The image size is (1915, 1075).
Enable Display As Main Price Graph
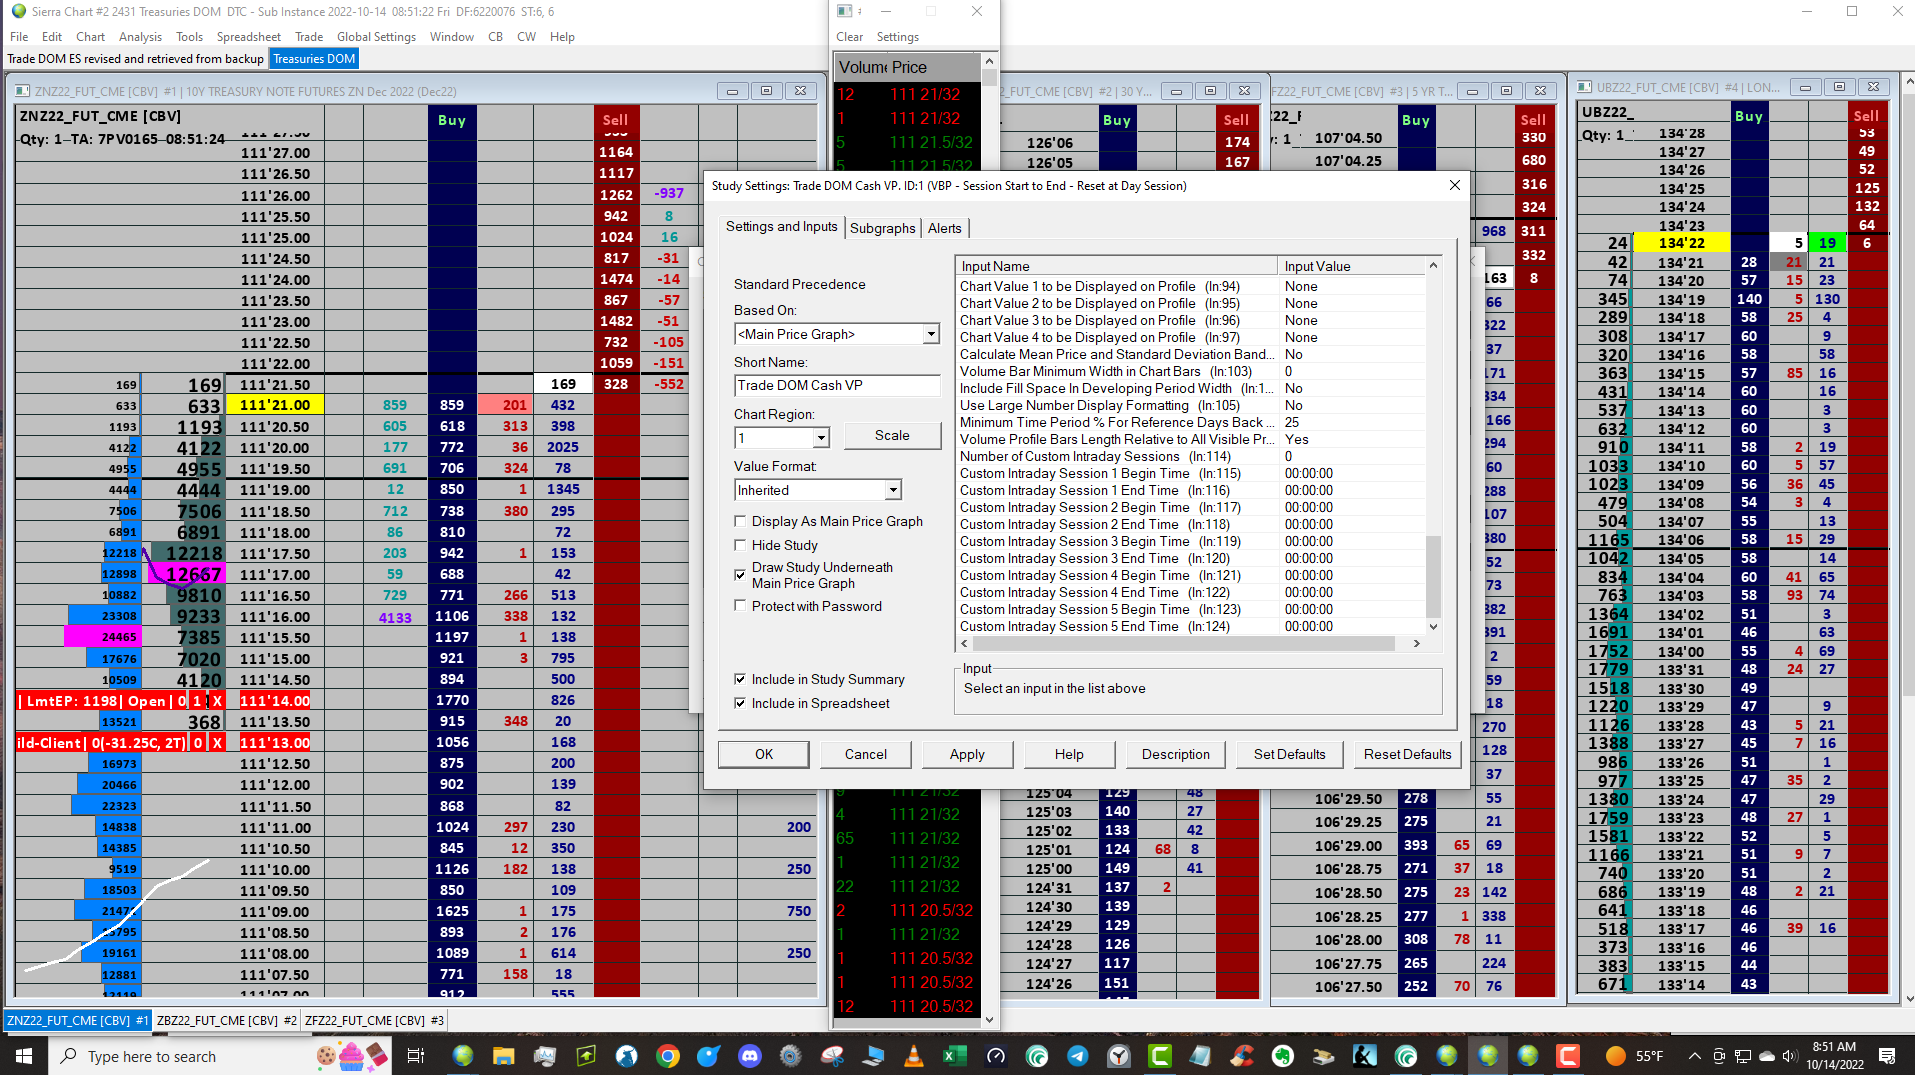click(740, 521)
